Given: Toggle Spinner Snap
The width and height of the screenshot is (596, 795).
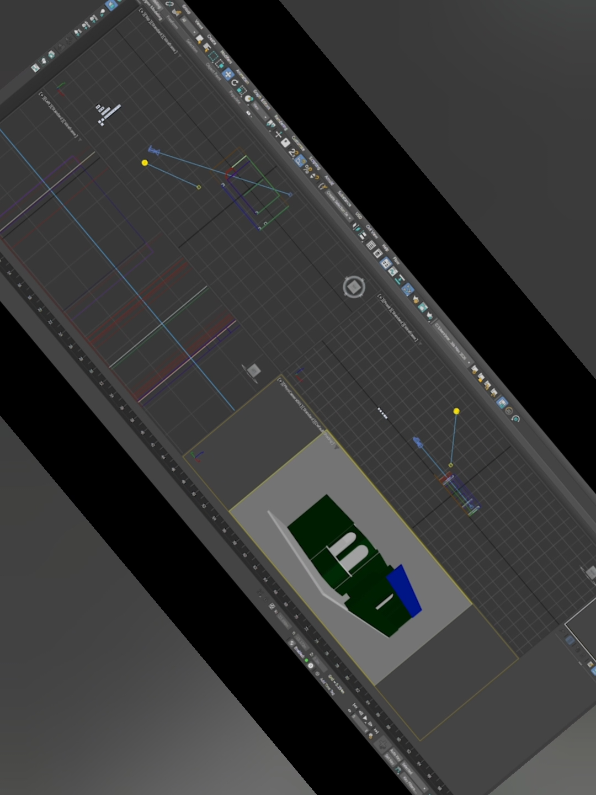Looking at the screenshot, I should click(x=314, y=177).
